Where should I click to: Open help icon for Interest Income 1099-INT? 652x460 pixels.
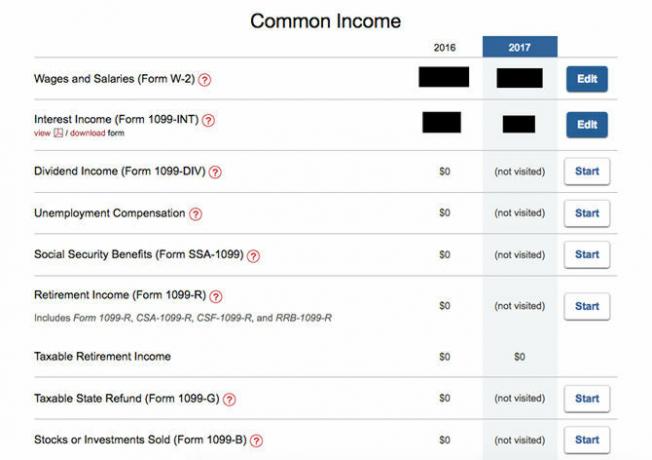pos(208,121)
